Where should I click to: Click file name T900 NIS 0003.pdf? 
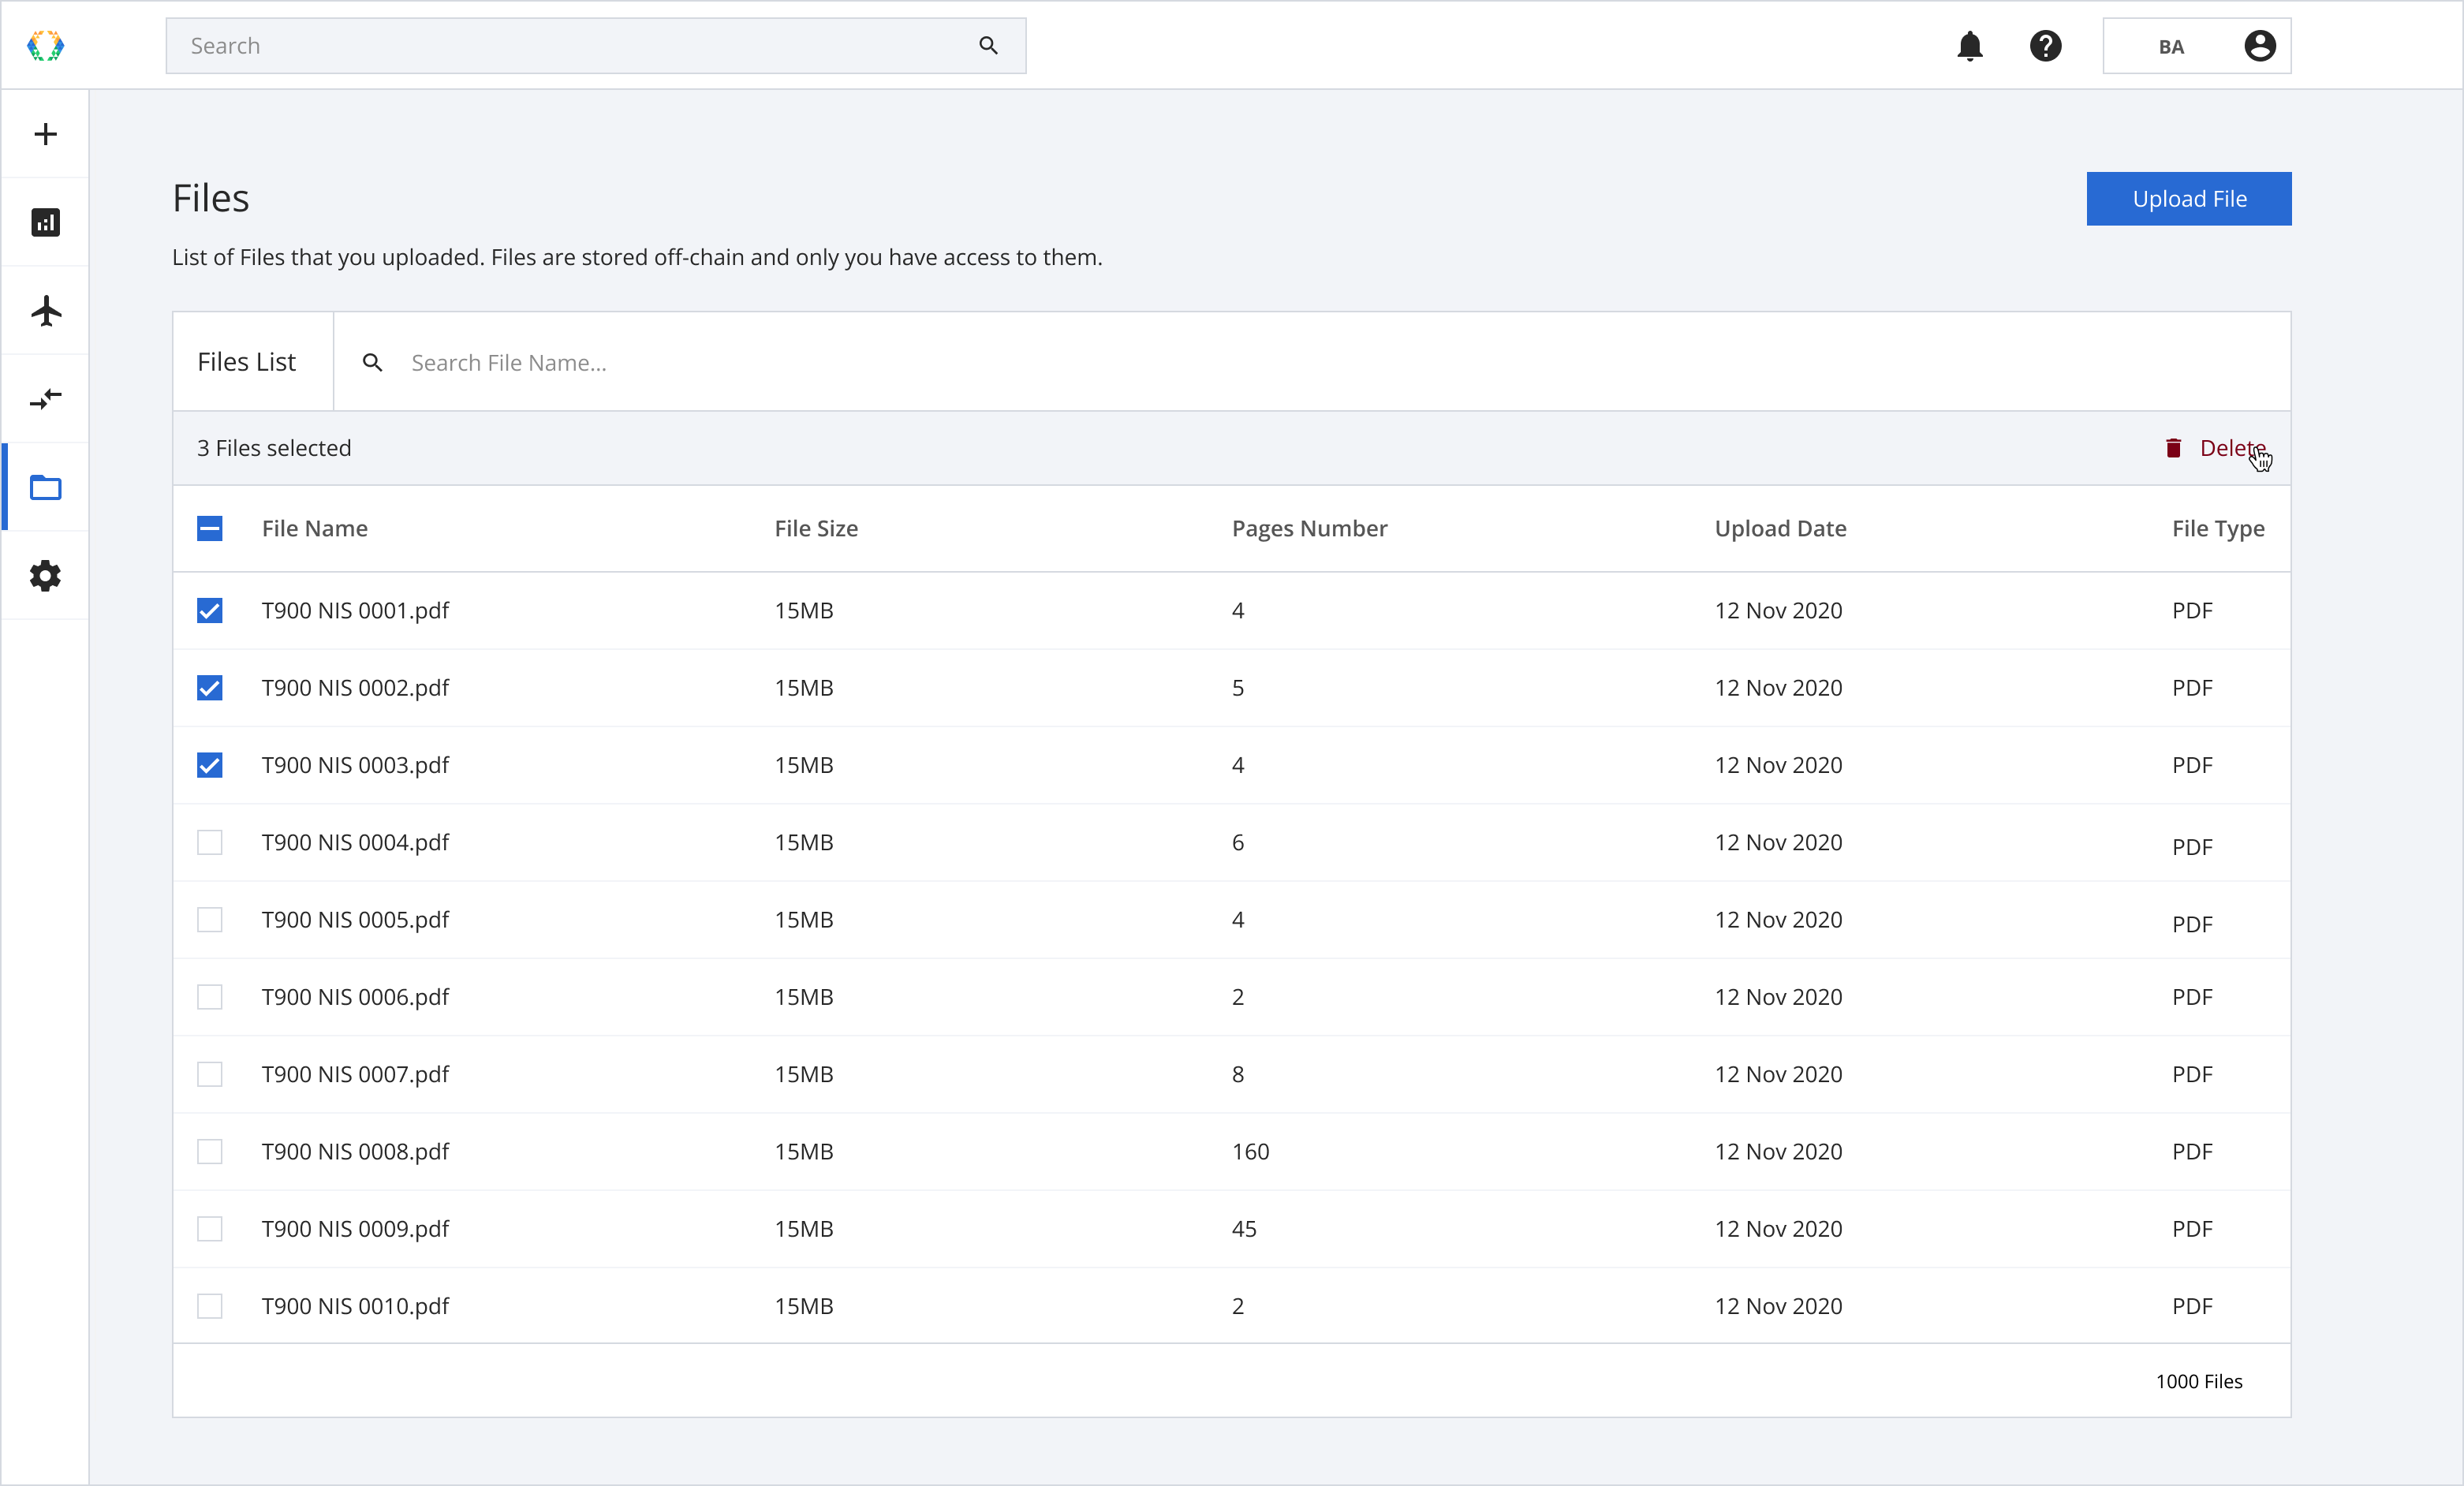[355, 765]
